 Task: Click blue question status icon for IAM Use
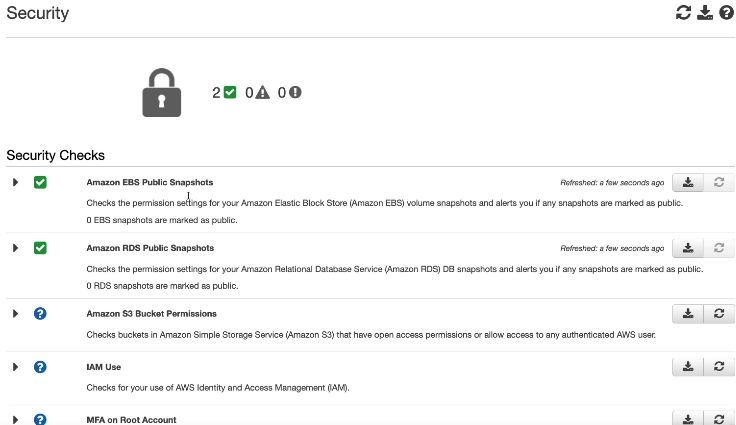pyautogui.click(x=40, y=367)
